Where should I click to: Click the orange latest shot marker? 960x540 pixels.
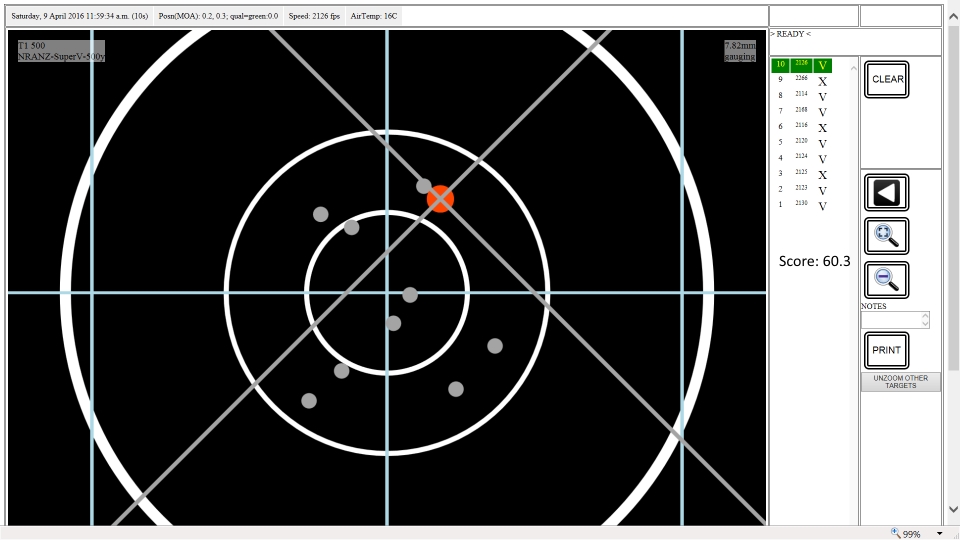click(x=440, y=199)
